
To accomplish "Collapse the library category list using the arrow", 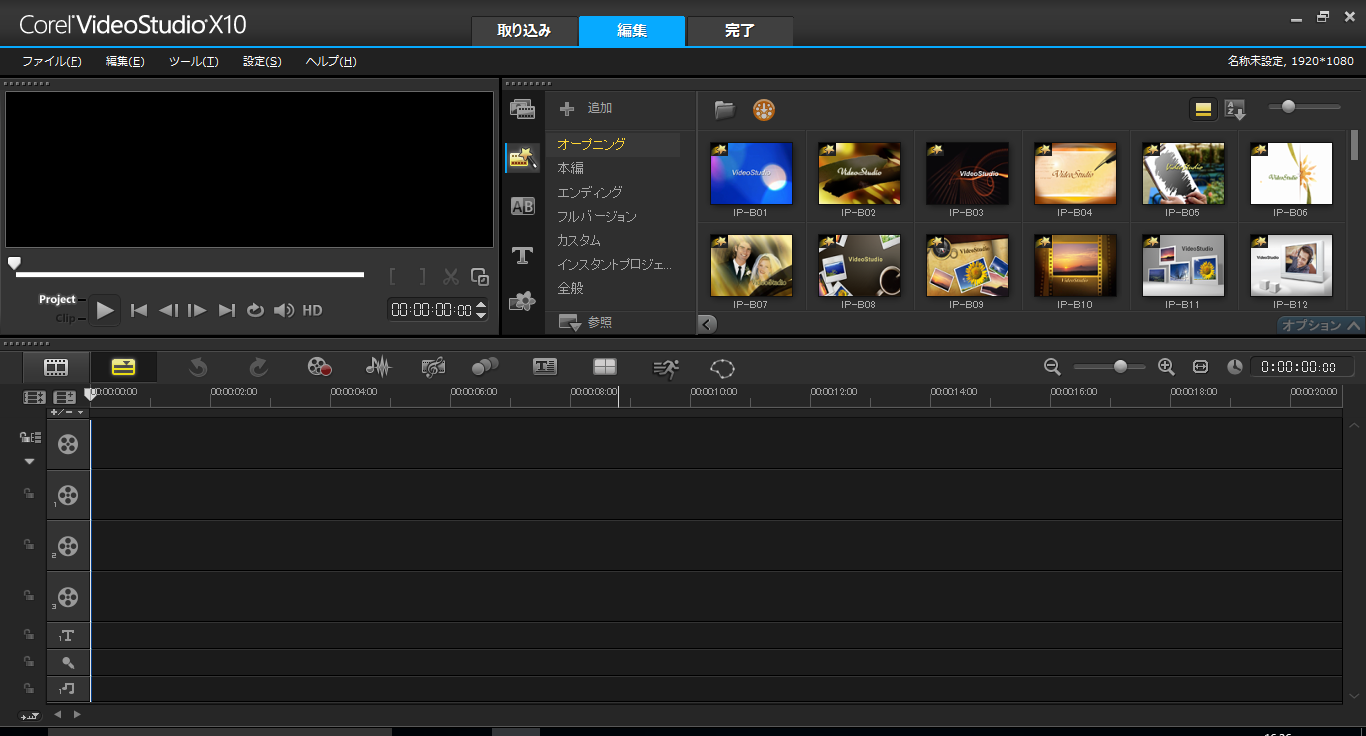I will coord(707,323).
